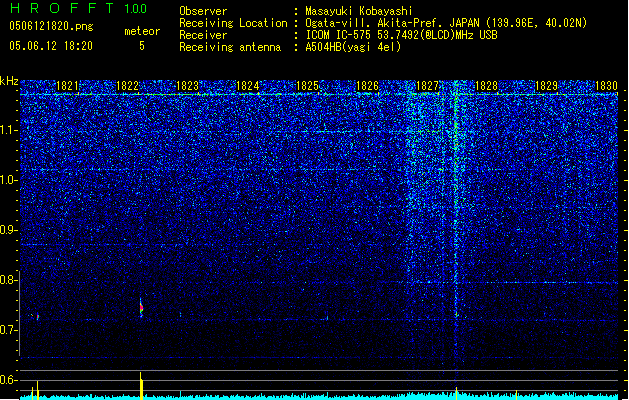Click the 1822 time axis marker
The height and width of the screenshot is (400, 629).
tap(127, 86)
